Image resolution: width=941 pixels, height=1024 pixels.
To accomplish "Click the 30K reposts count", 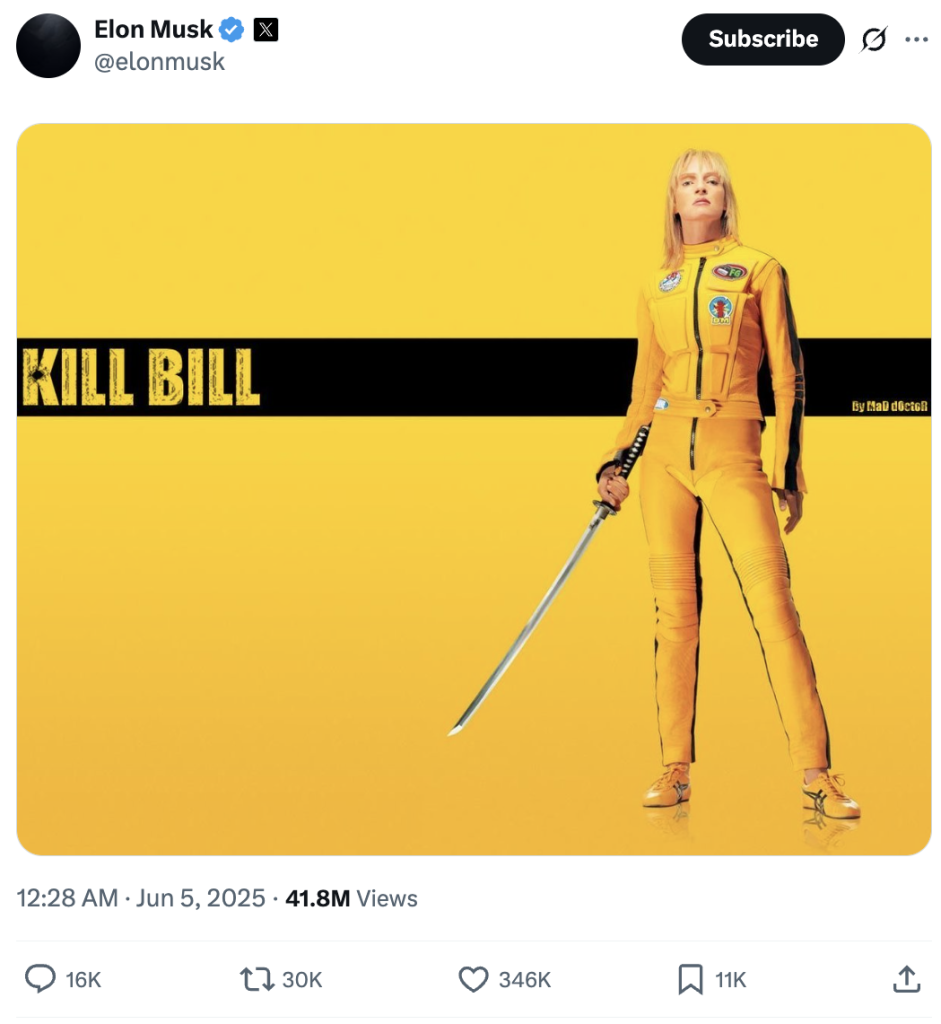I will [301, 980].
